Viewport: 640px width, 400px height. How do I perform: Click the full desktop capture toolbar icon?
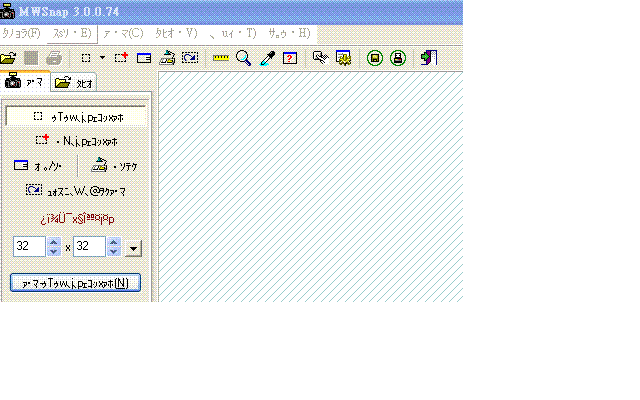167,58
